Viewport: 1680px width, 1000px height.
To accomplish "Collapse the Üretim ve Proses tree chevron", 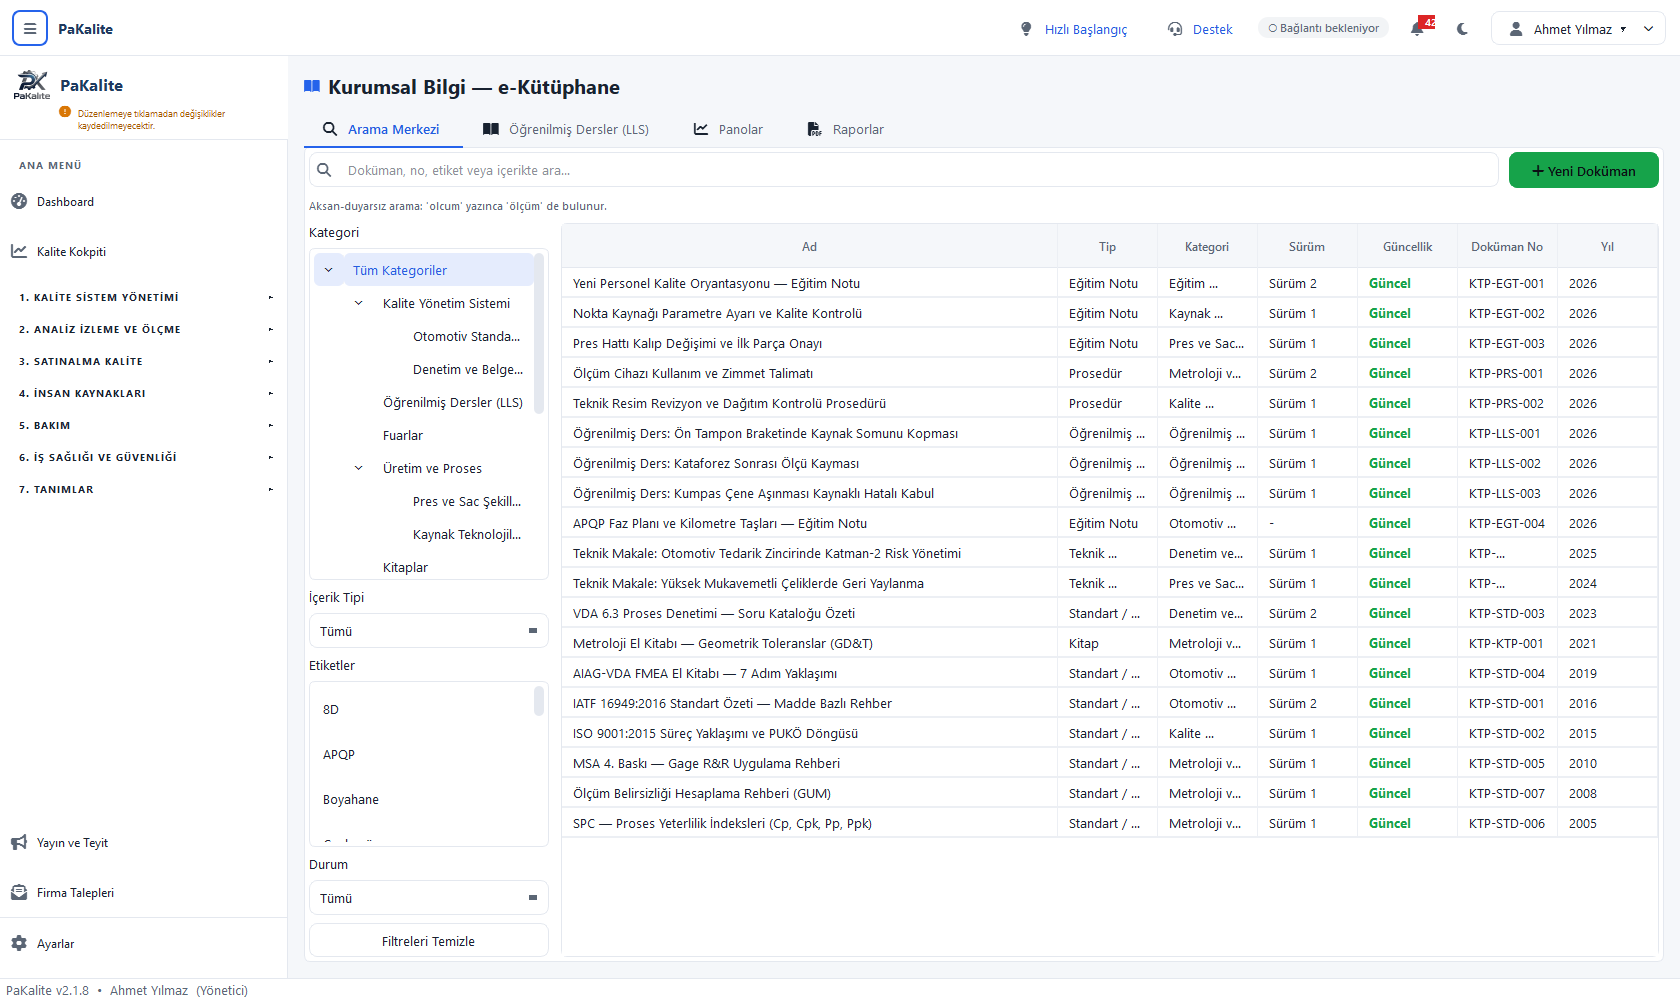I will pyautogui.click(x=359, y=468).
